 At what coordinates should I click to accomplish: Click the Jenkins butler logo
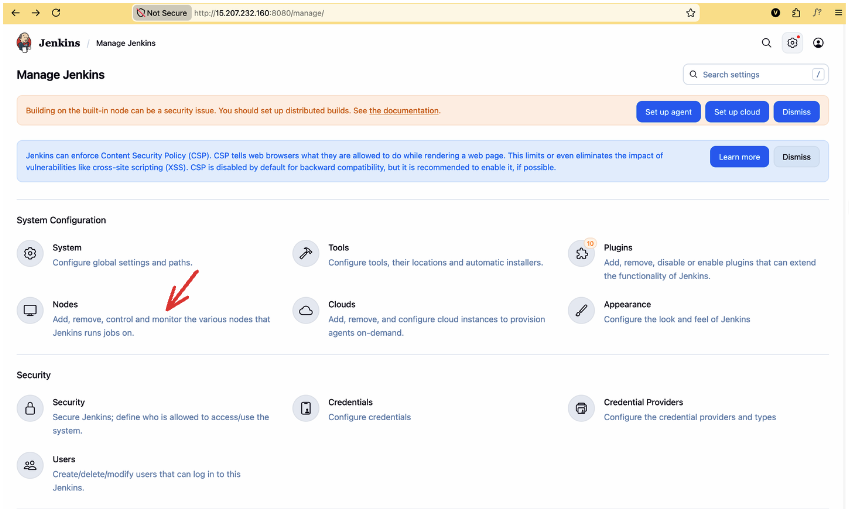pyautogui.click(x=24, y=42)
